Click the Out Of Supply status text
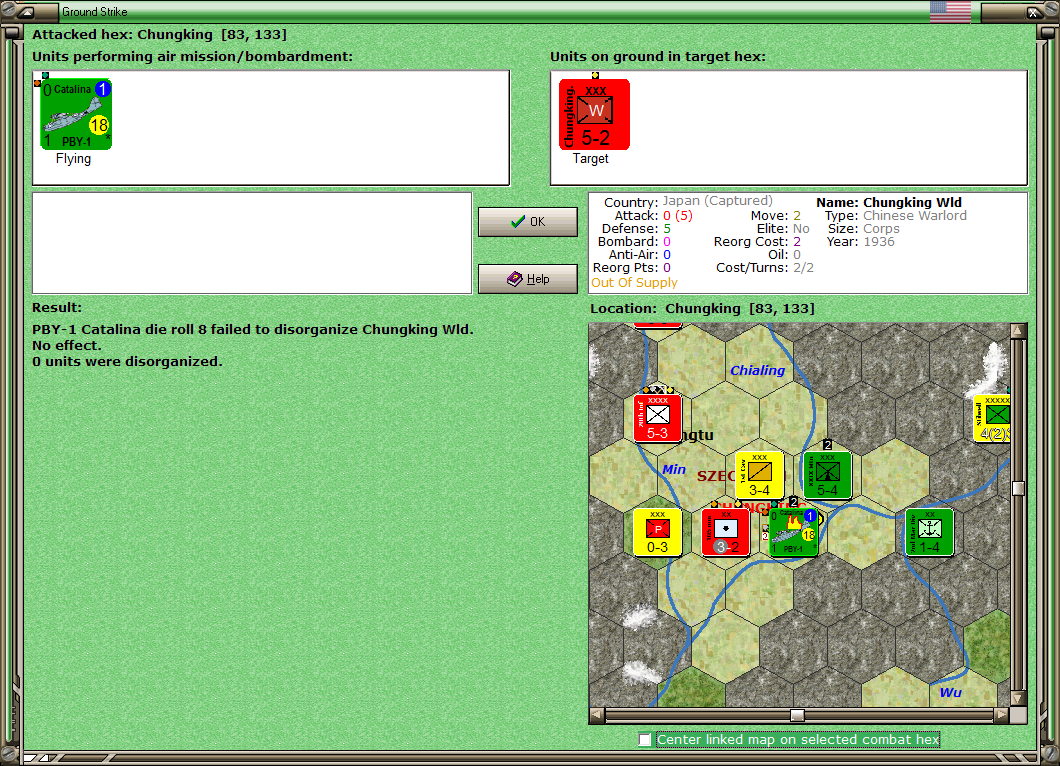 pyautogui.click(x=634, y=283)
